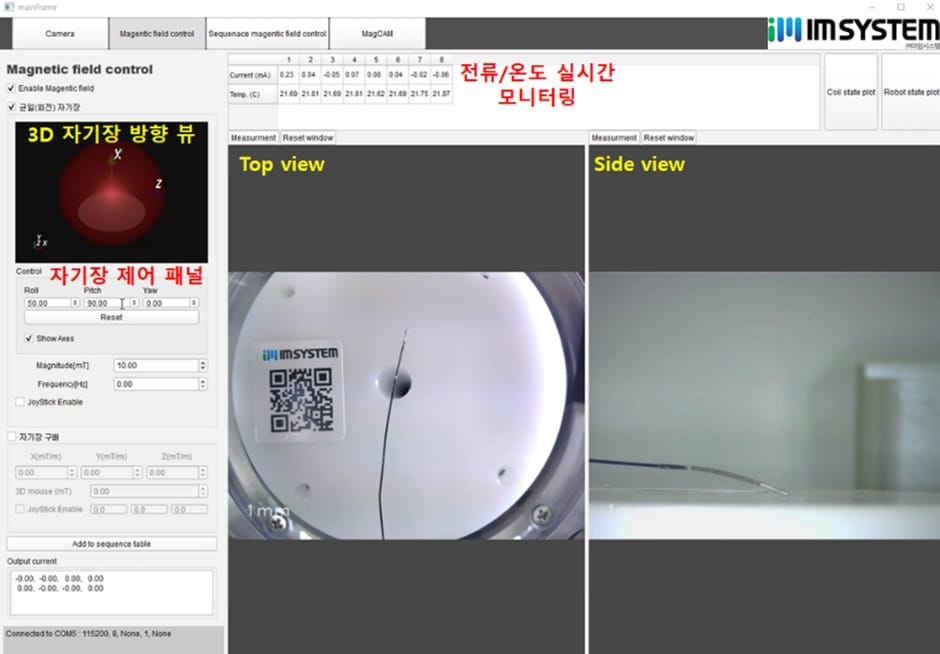940x654 pixels.
Task: Switch to Magnetic field control tab
Action: click(x=157, y=34)
